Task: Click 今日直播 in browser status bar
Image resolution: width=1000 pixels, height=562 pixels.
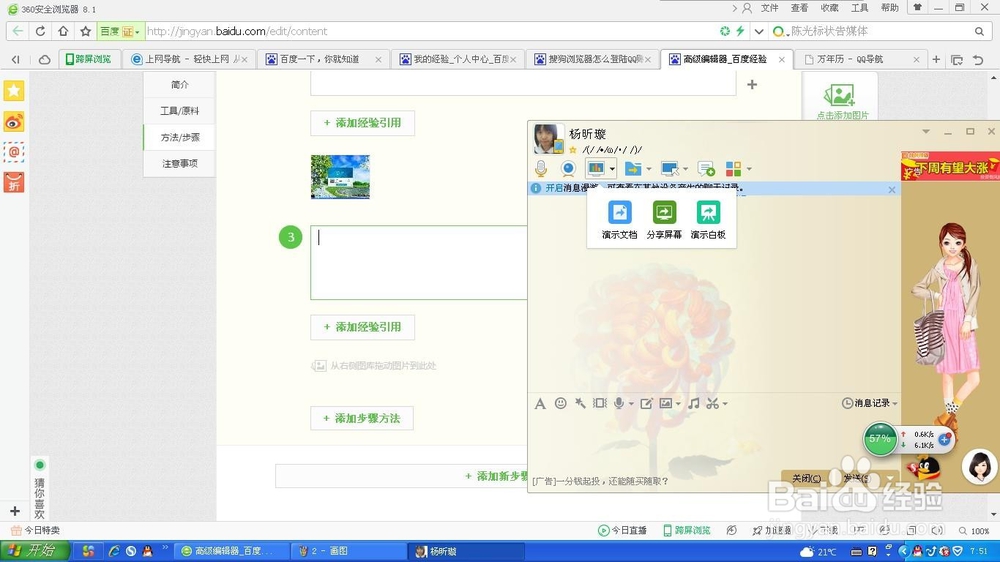Action: pos(622,530)
